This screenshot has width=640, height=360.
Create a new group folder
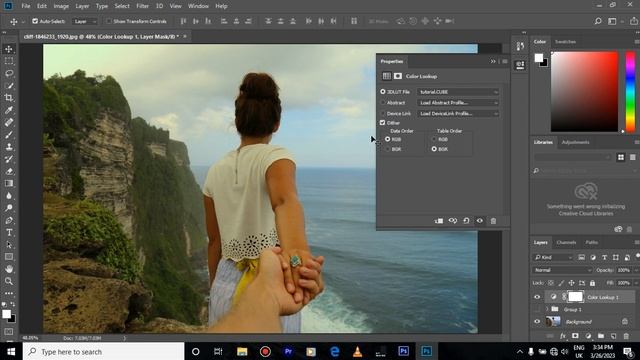click(x=601, y=336)
